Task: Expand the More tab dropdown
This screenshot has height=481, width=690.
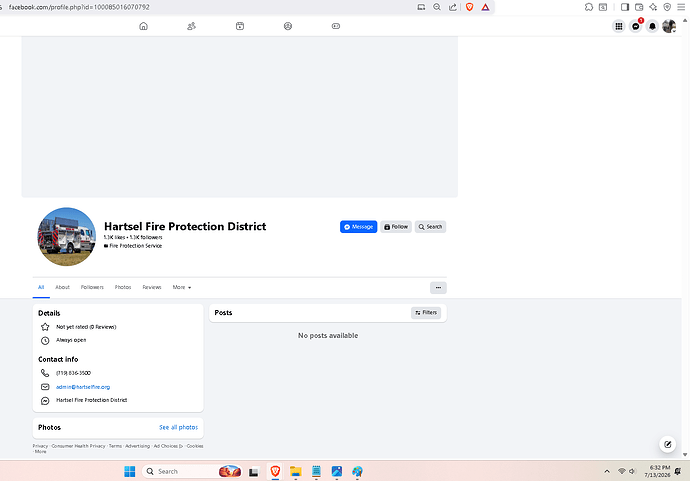Action: point(182,287)
